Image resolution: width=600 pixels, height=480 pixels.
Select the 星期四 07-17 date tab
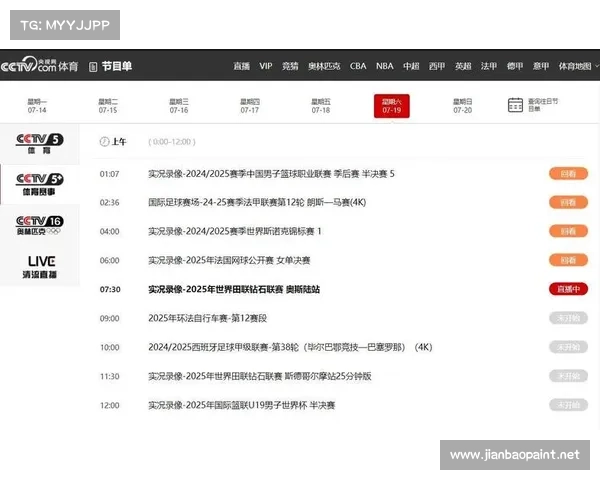(250, 106)
